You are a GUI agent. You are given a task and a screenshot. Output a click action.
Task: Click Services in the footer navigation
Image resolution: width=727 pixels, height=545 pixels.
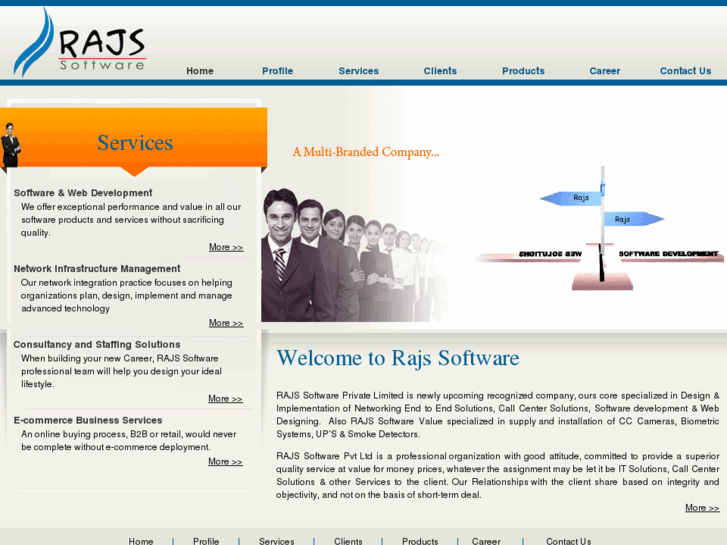[x=276, y=541]
